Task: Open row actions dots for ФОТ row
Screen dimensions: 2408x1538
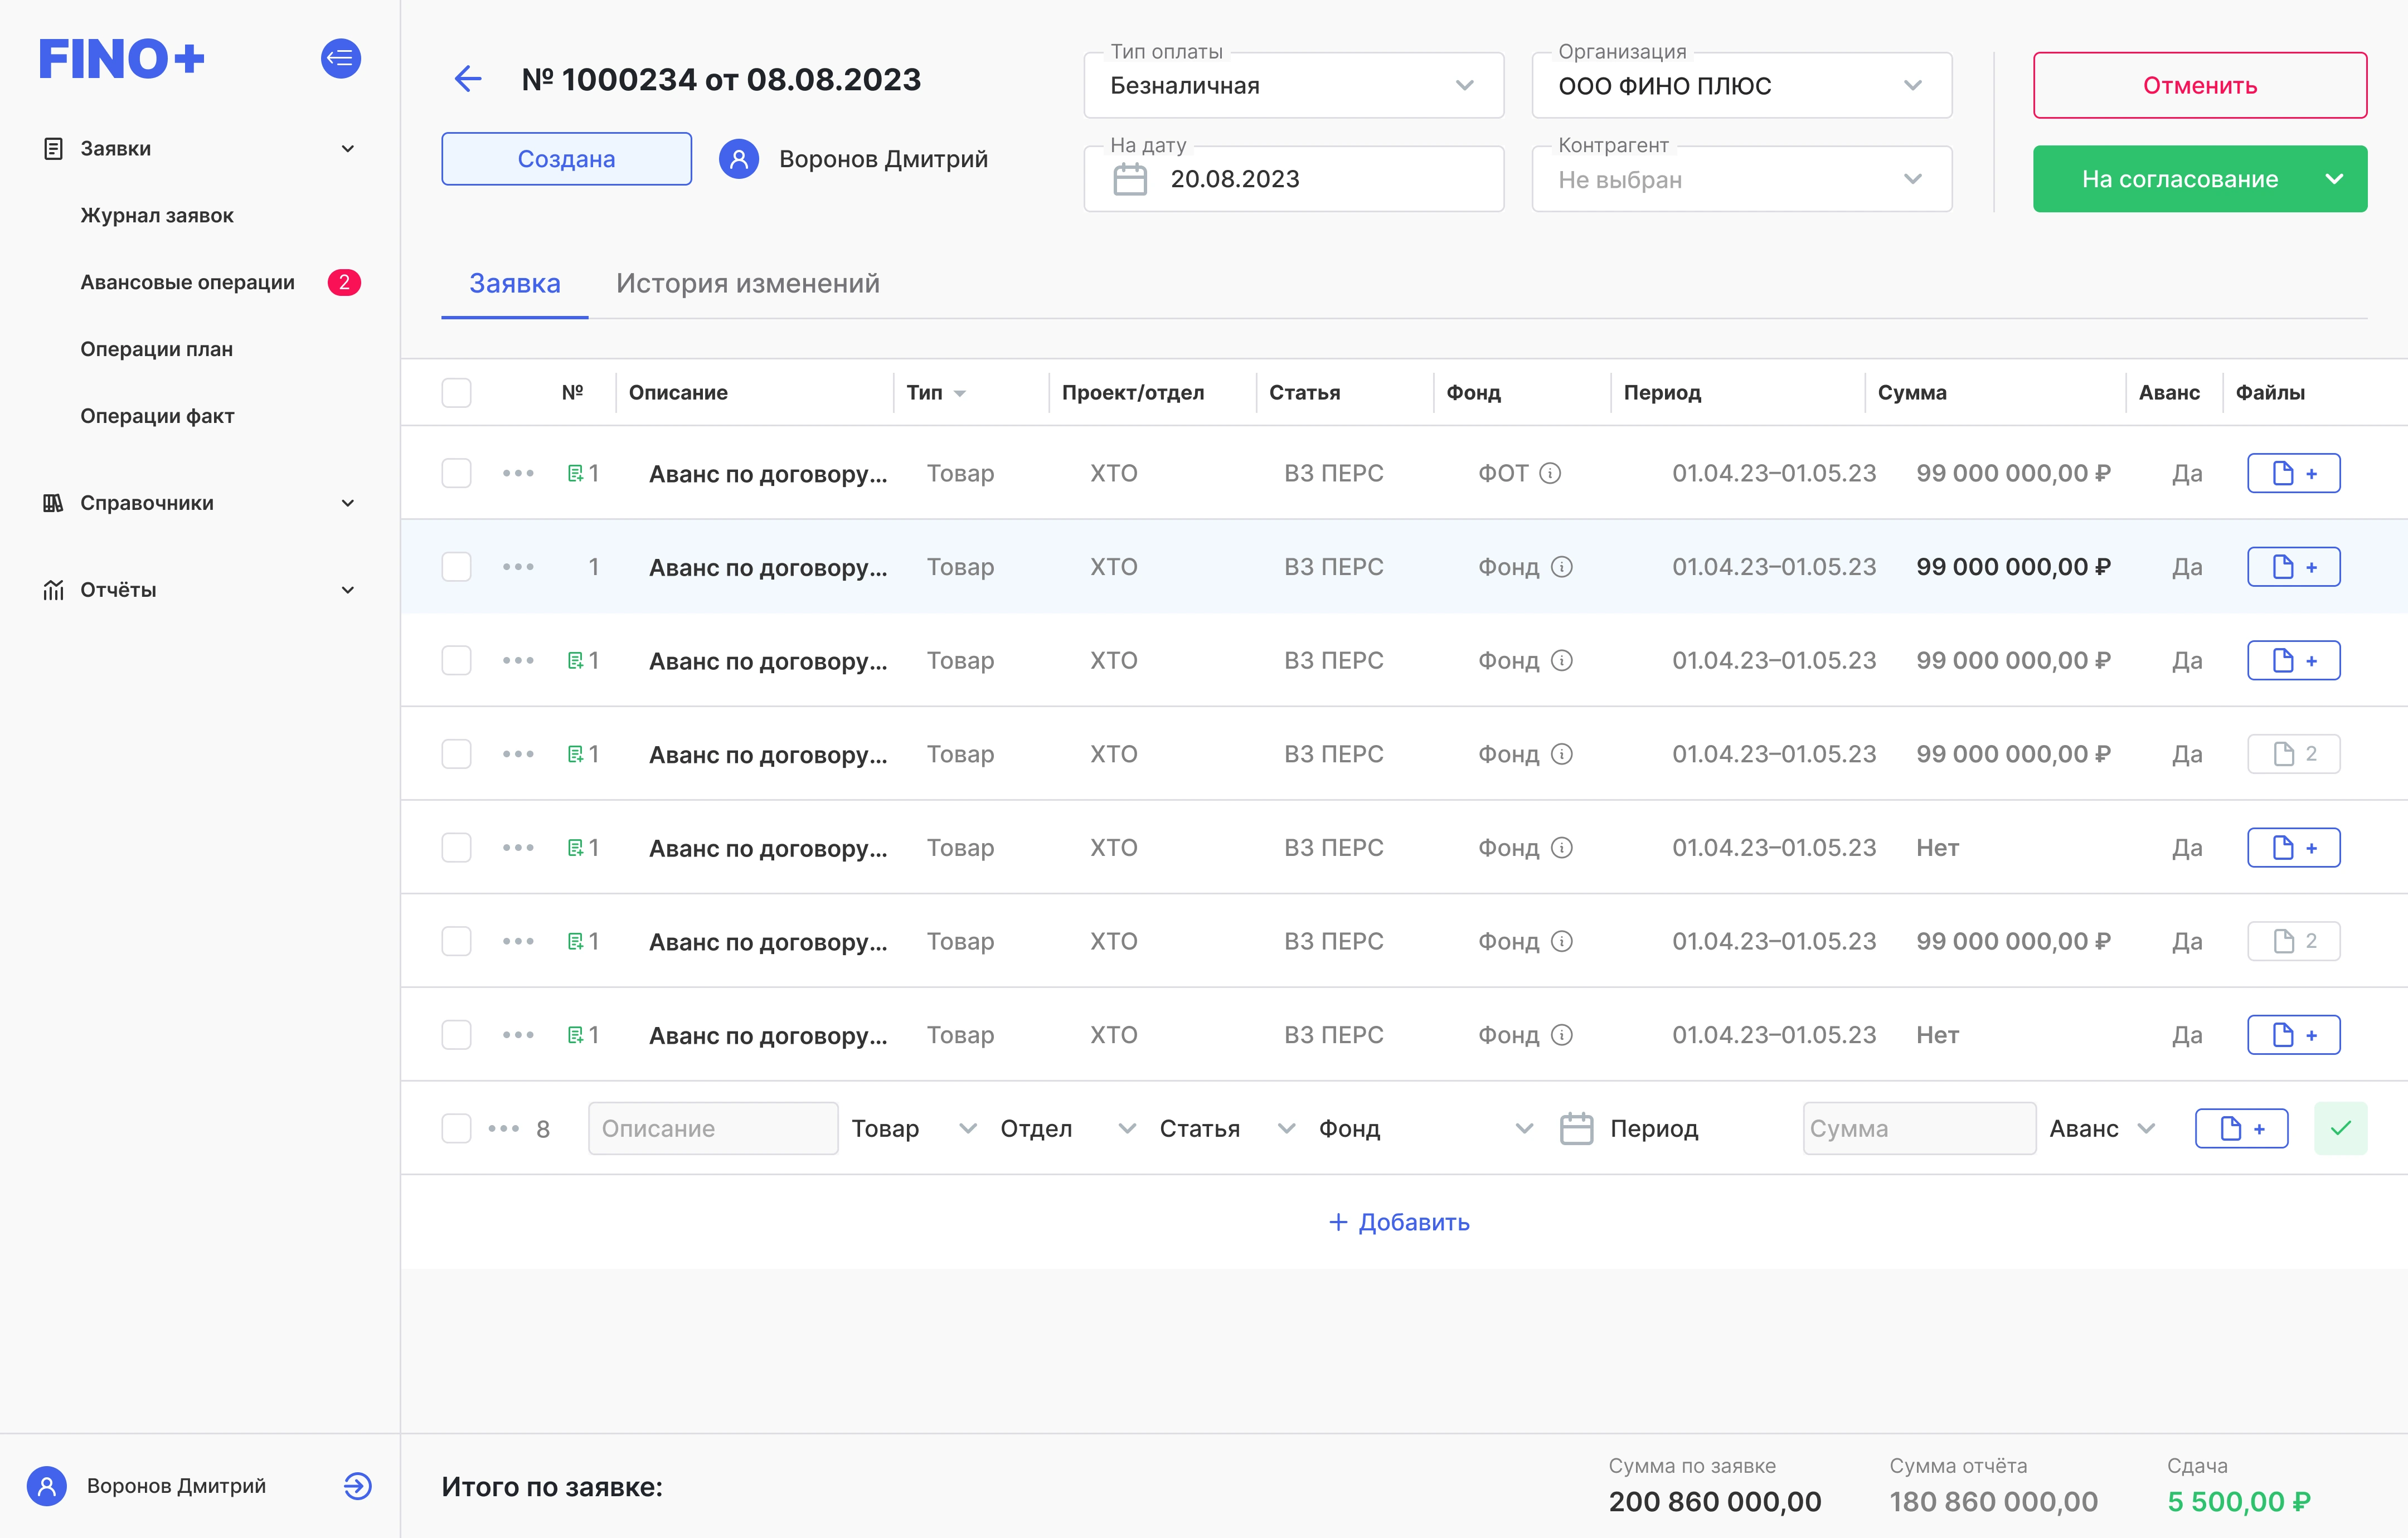Action: (518, 473)
